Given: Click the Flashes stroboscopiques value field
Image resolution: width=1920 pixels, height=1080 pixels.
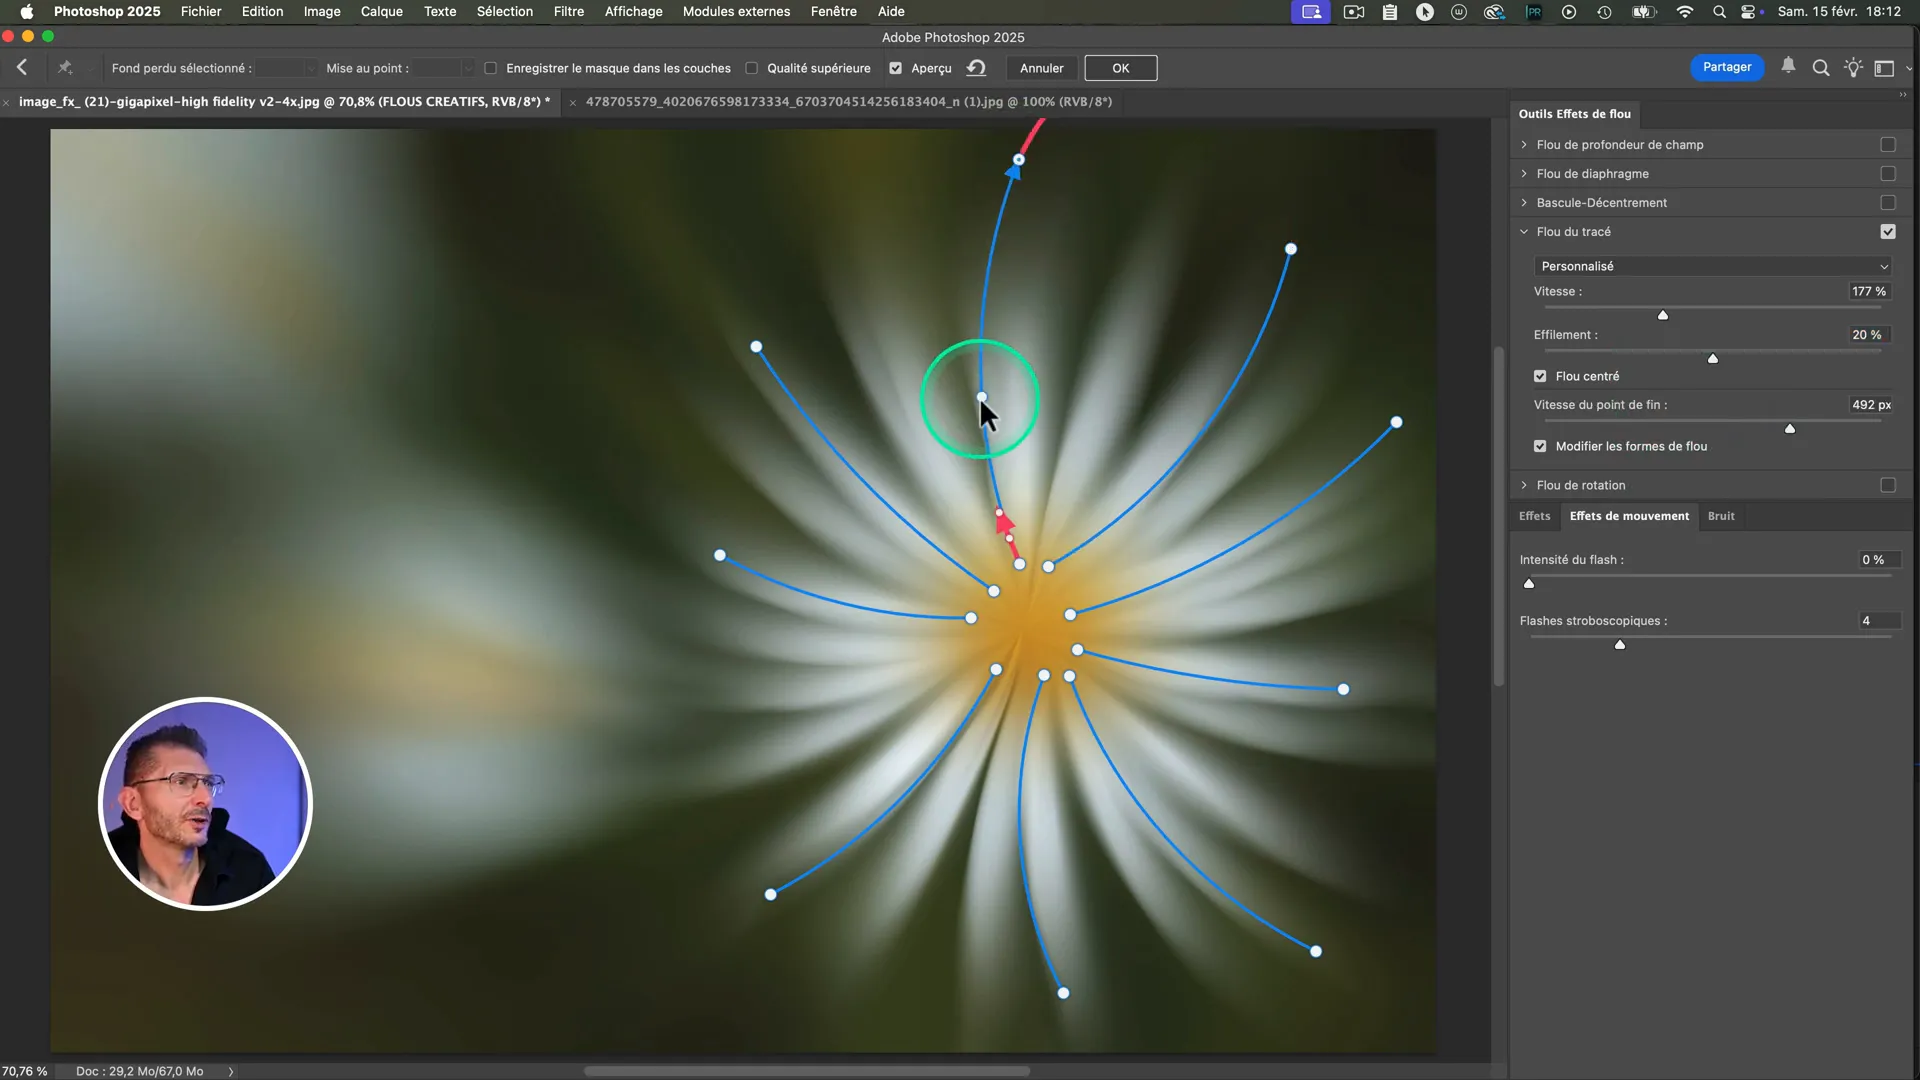Looking at the screenshot, I should pos(1878,621).
